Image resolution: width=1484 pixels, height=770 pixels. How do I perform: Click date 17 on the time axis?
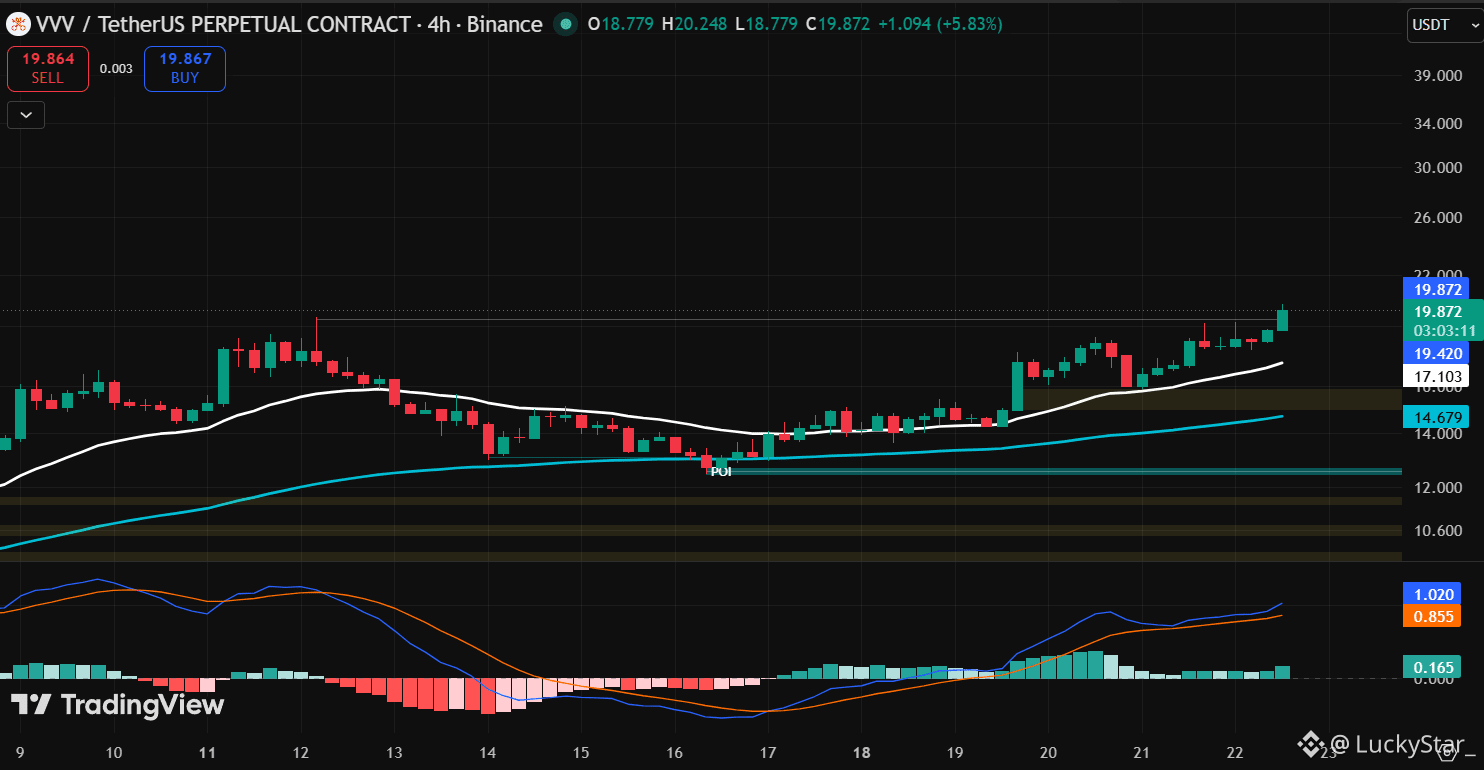click(x=768, y=754)
